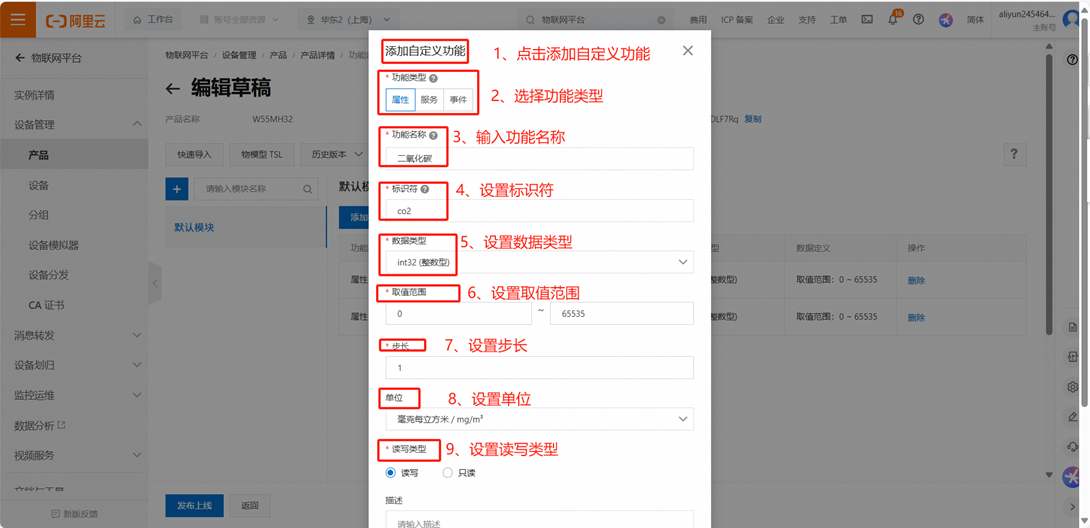This screenshot has height=528, width=1090.
Task: Click the help icon next to 功能名称
Action: click(x=433, y=135)
